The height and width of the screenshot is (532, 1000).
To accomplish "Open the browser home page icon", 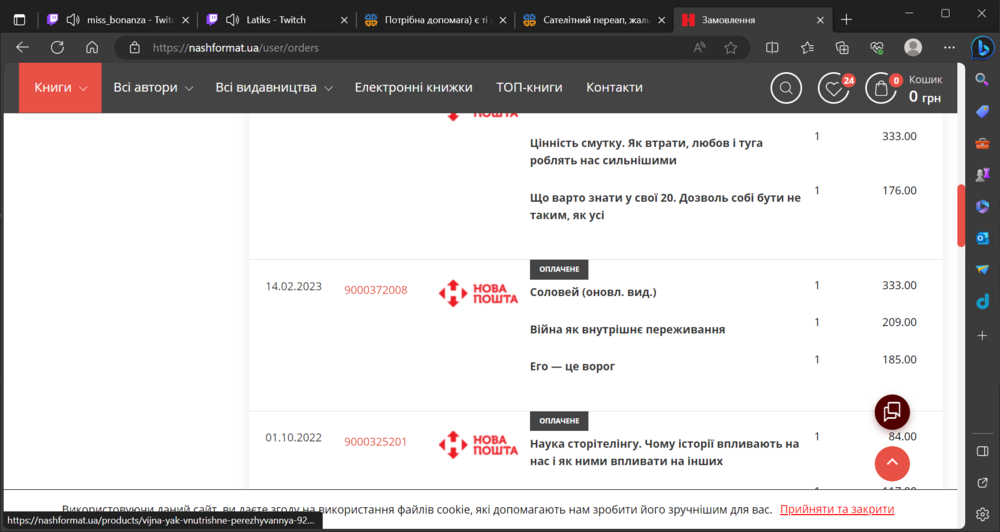I will [x=92, y=47].
